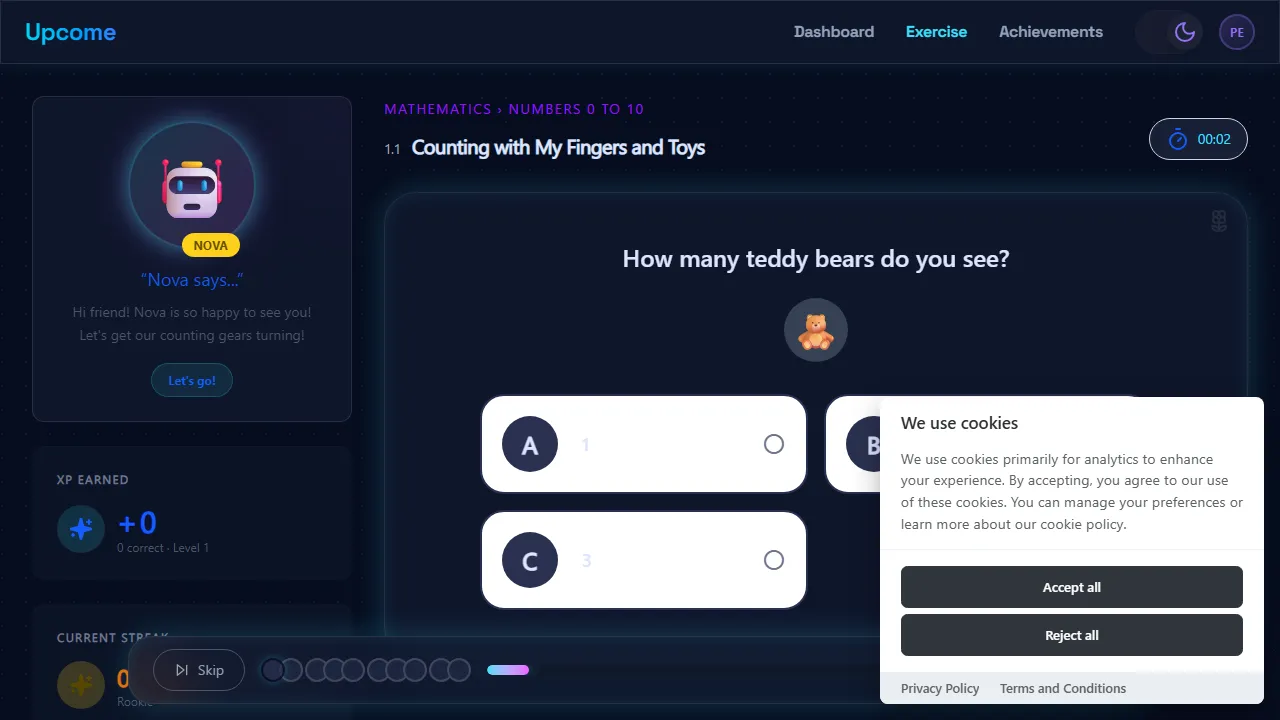Click the first highlighted progress dot
This screenshot has height=720, width=1280.
click(x=273, y=670)
